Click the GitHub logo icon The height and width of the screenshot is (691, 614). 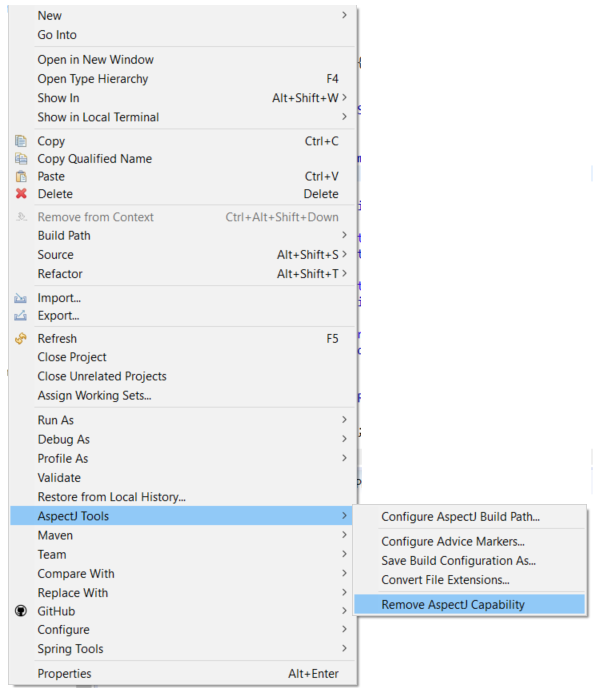point(21,611)
